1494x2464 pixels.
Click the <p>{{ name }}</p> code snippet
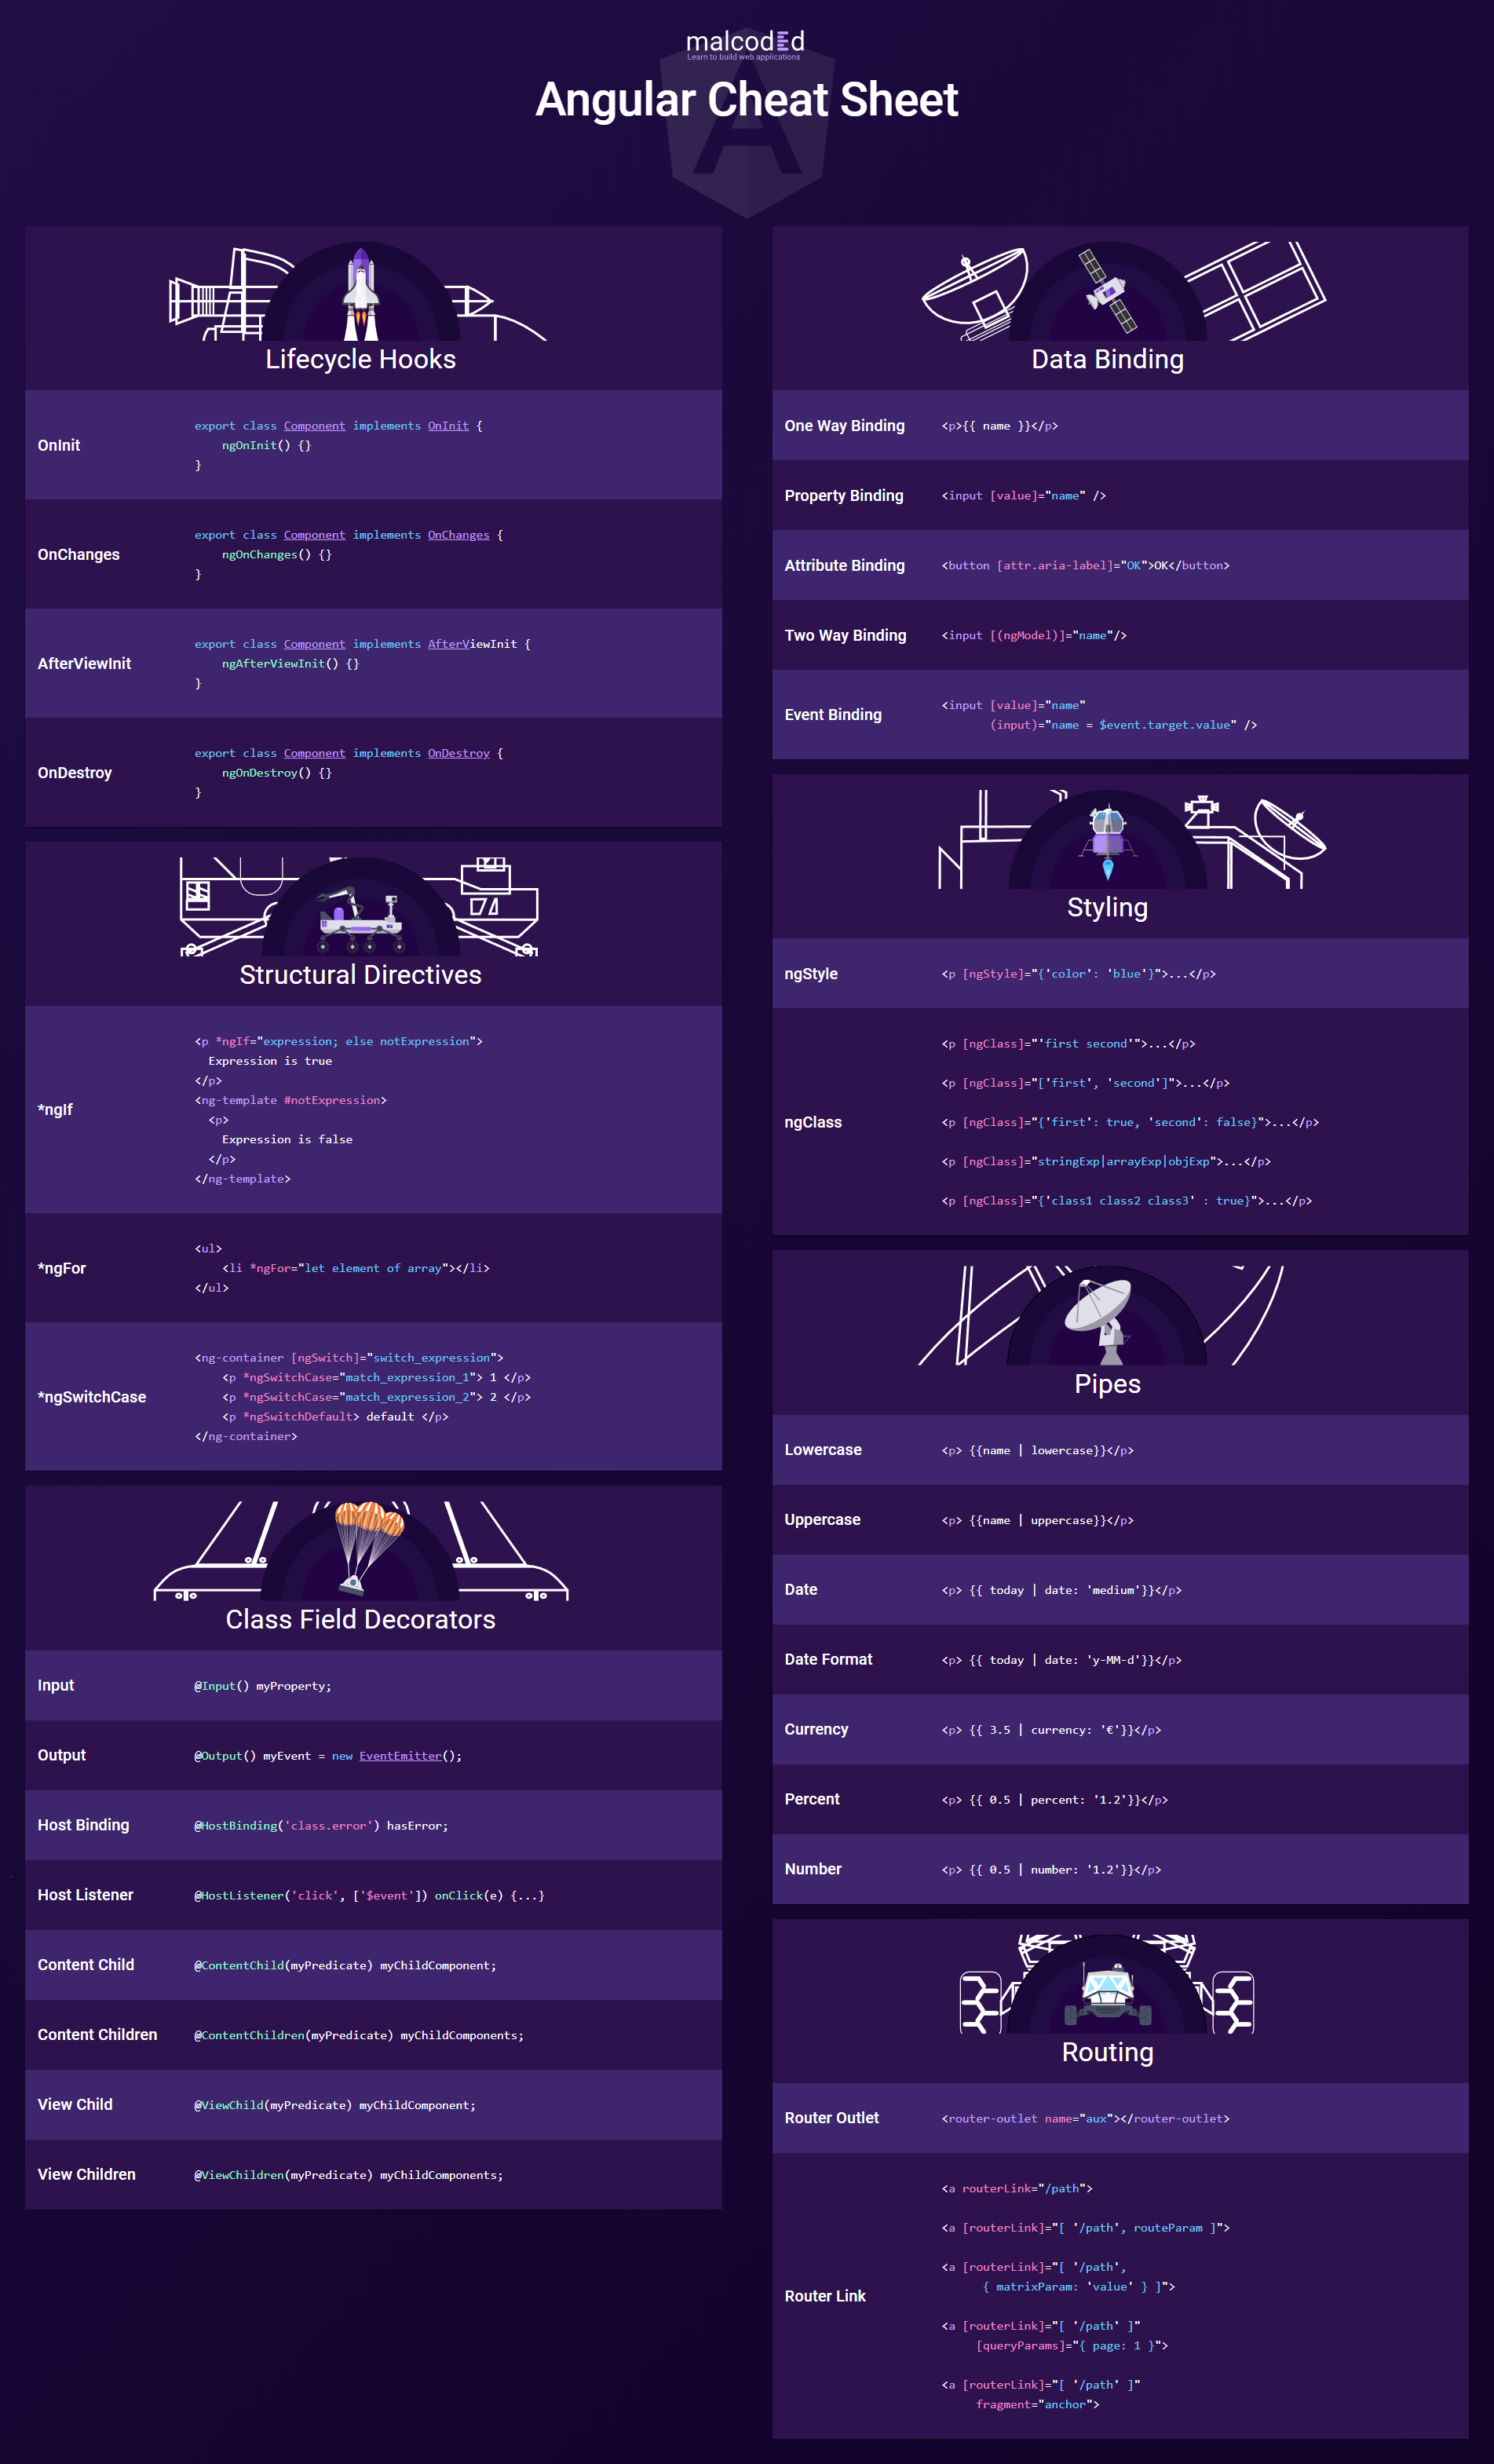click(x=1000, y=426)
